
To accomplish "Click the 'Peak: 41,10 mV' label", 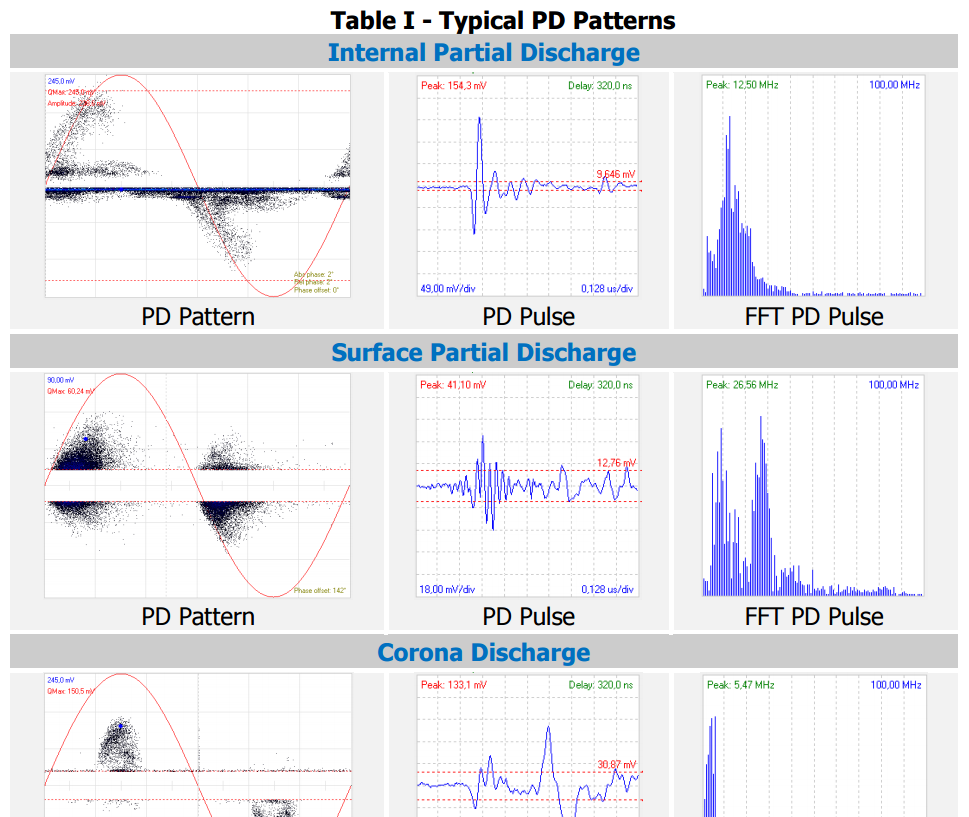I will [x=453, y=385].
